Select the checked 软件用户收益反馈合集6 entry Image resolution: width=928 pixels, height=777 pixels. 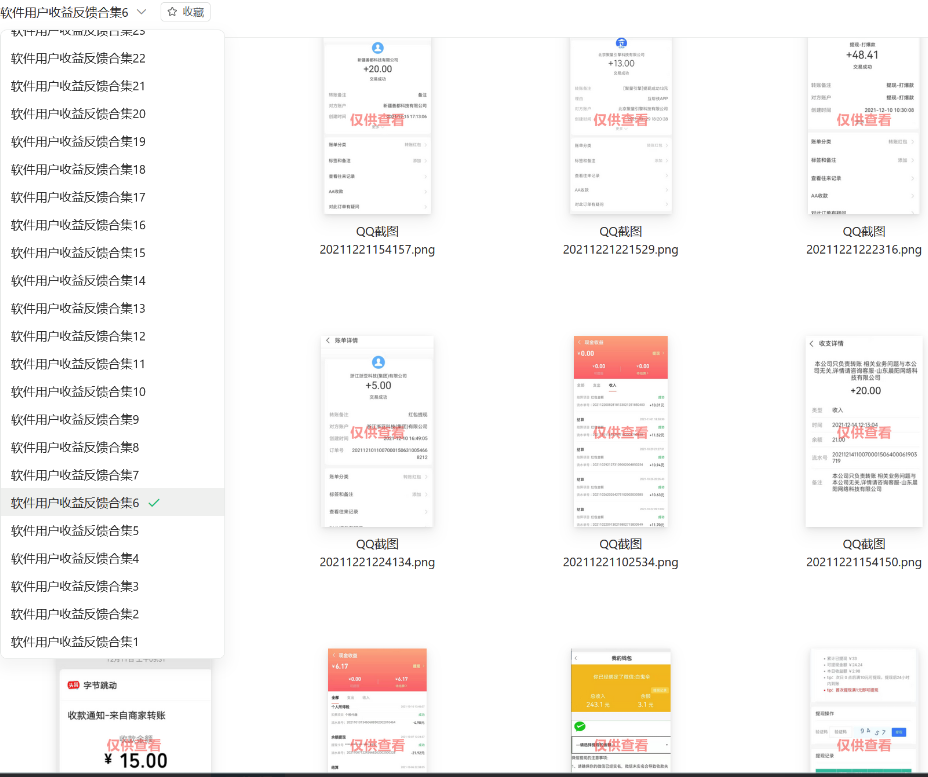[75, 502]
